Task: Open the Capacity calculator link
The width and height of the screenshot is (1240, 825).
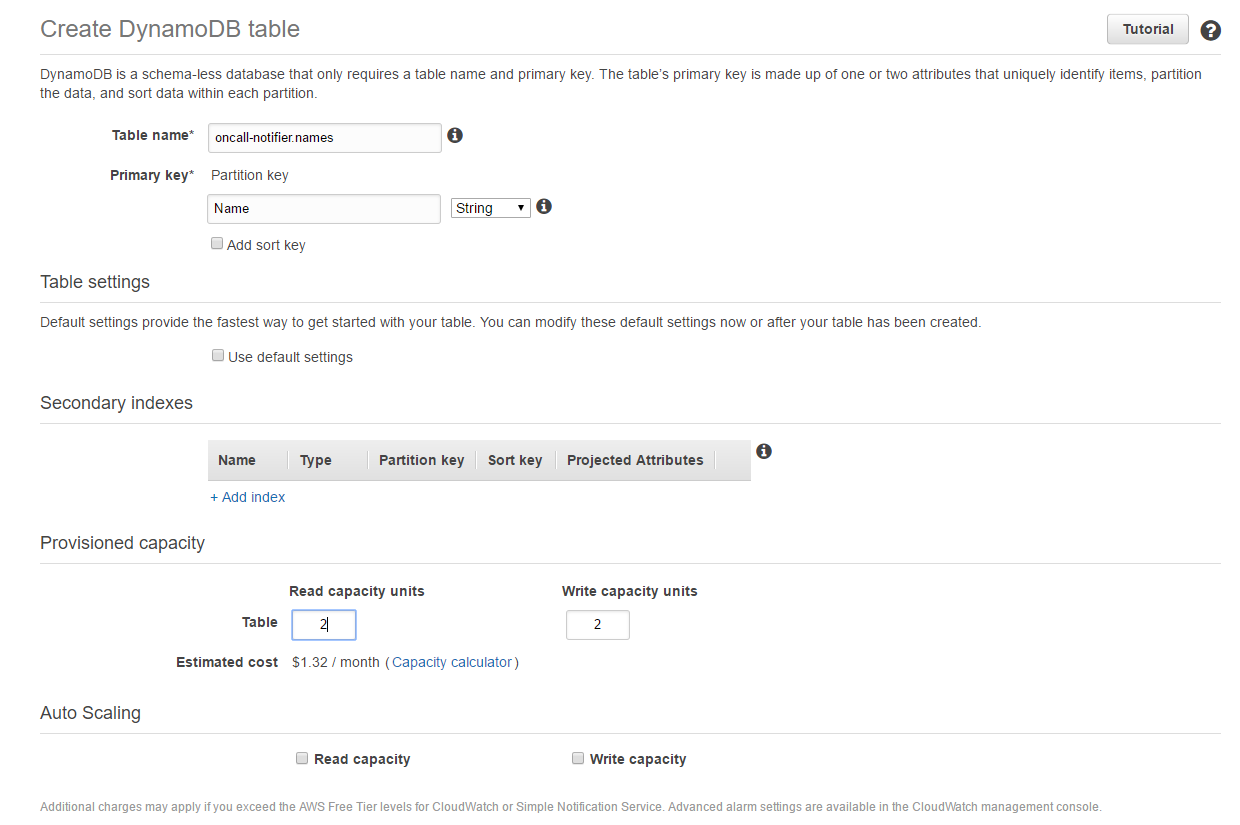Action: (452, 662)
